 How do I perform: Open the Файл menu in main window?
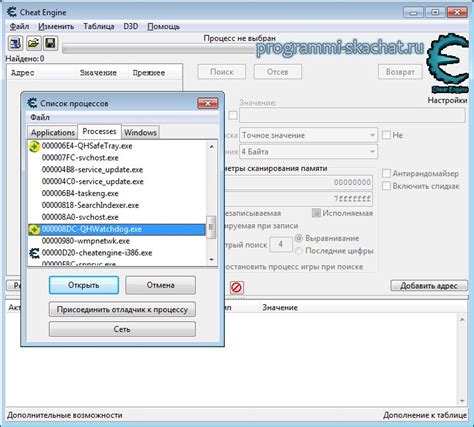coord(19,26)
